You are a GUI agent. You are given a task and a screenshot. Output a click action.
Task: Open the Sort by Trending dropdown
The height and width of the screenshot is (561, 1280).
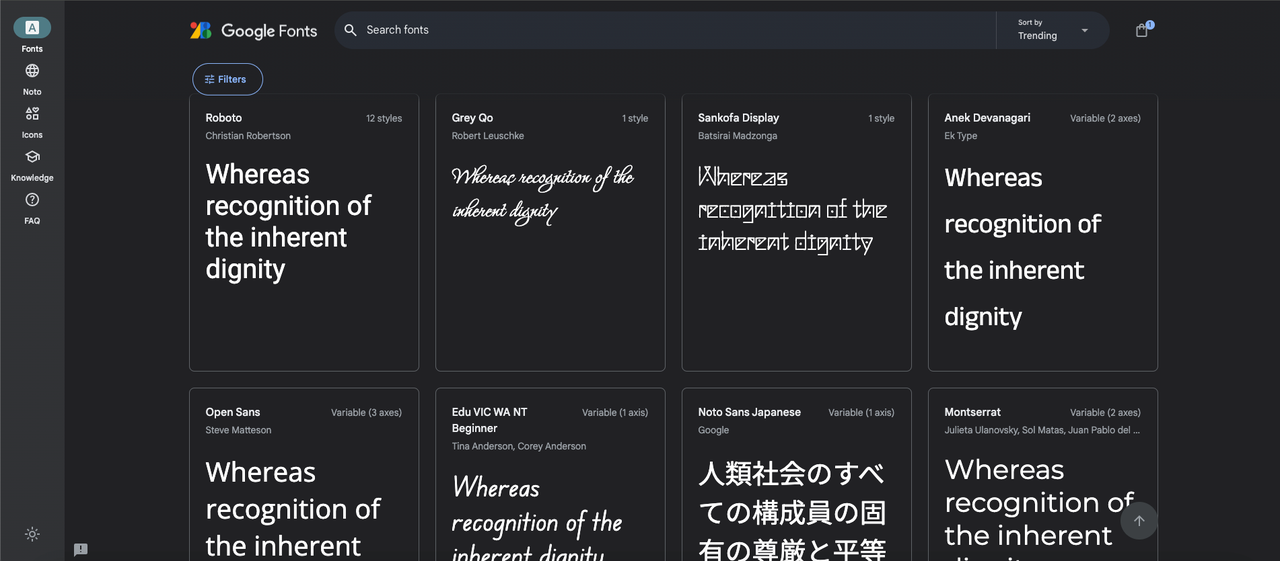(1053, 30)
